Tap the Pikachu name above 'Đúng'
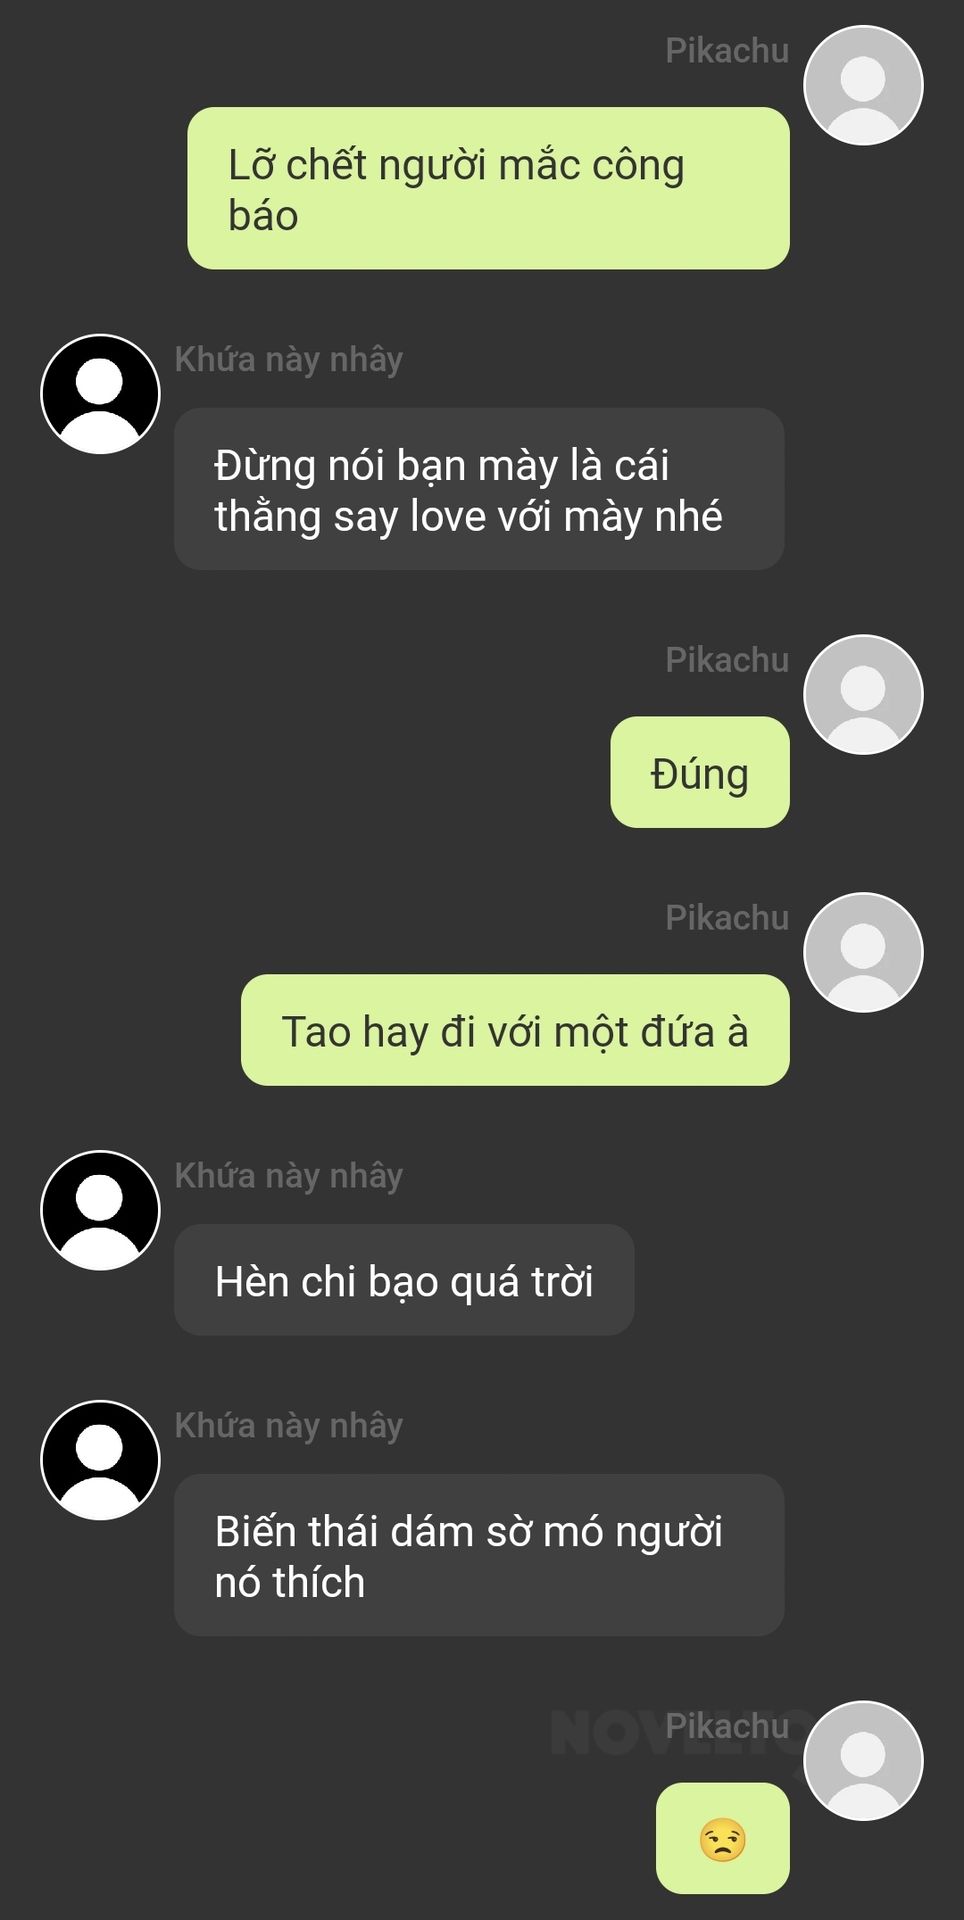This screenshot has height=1920, width=964. [x=727, y=660]
